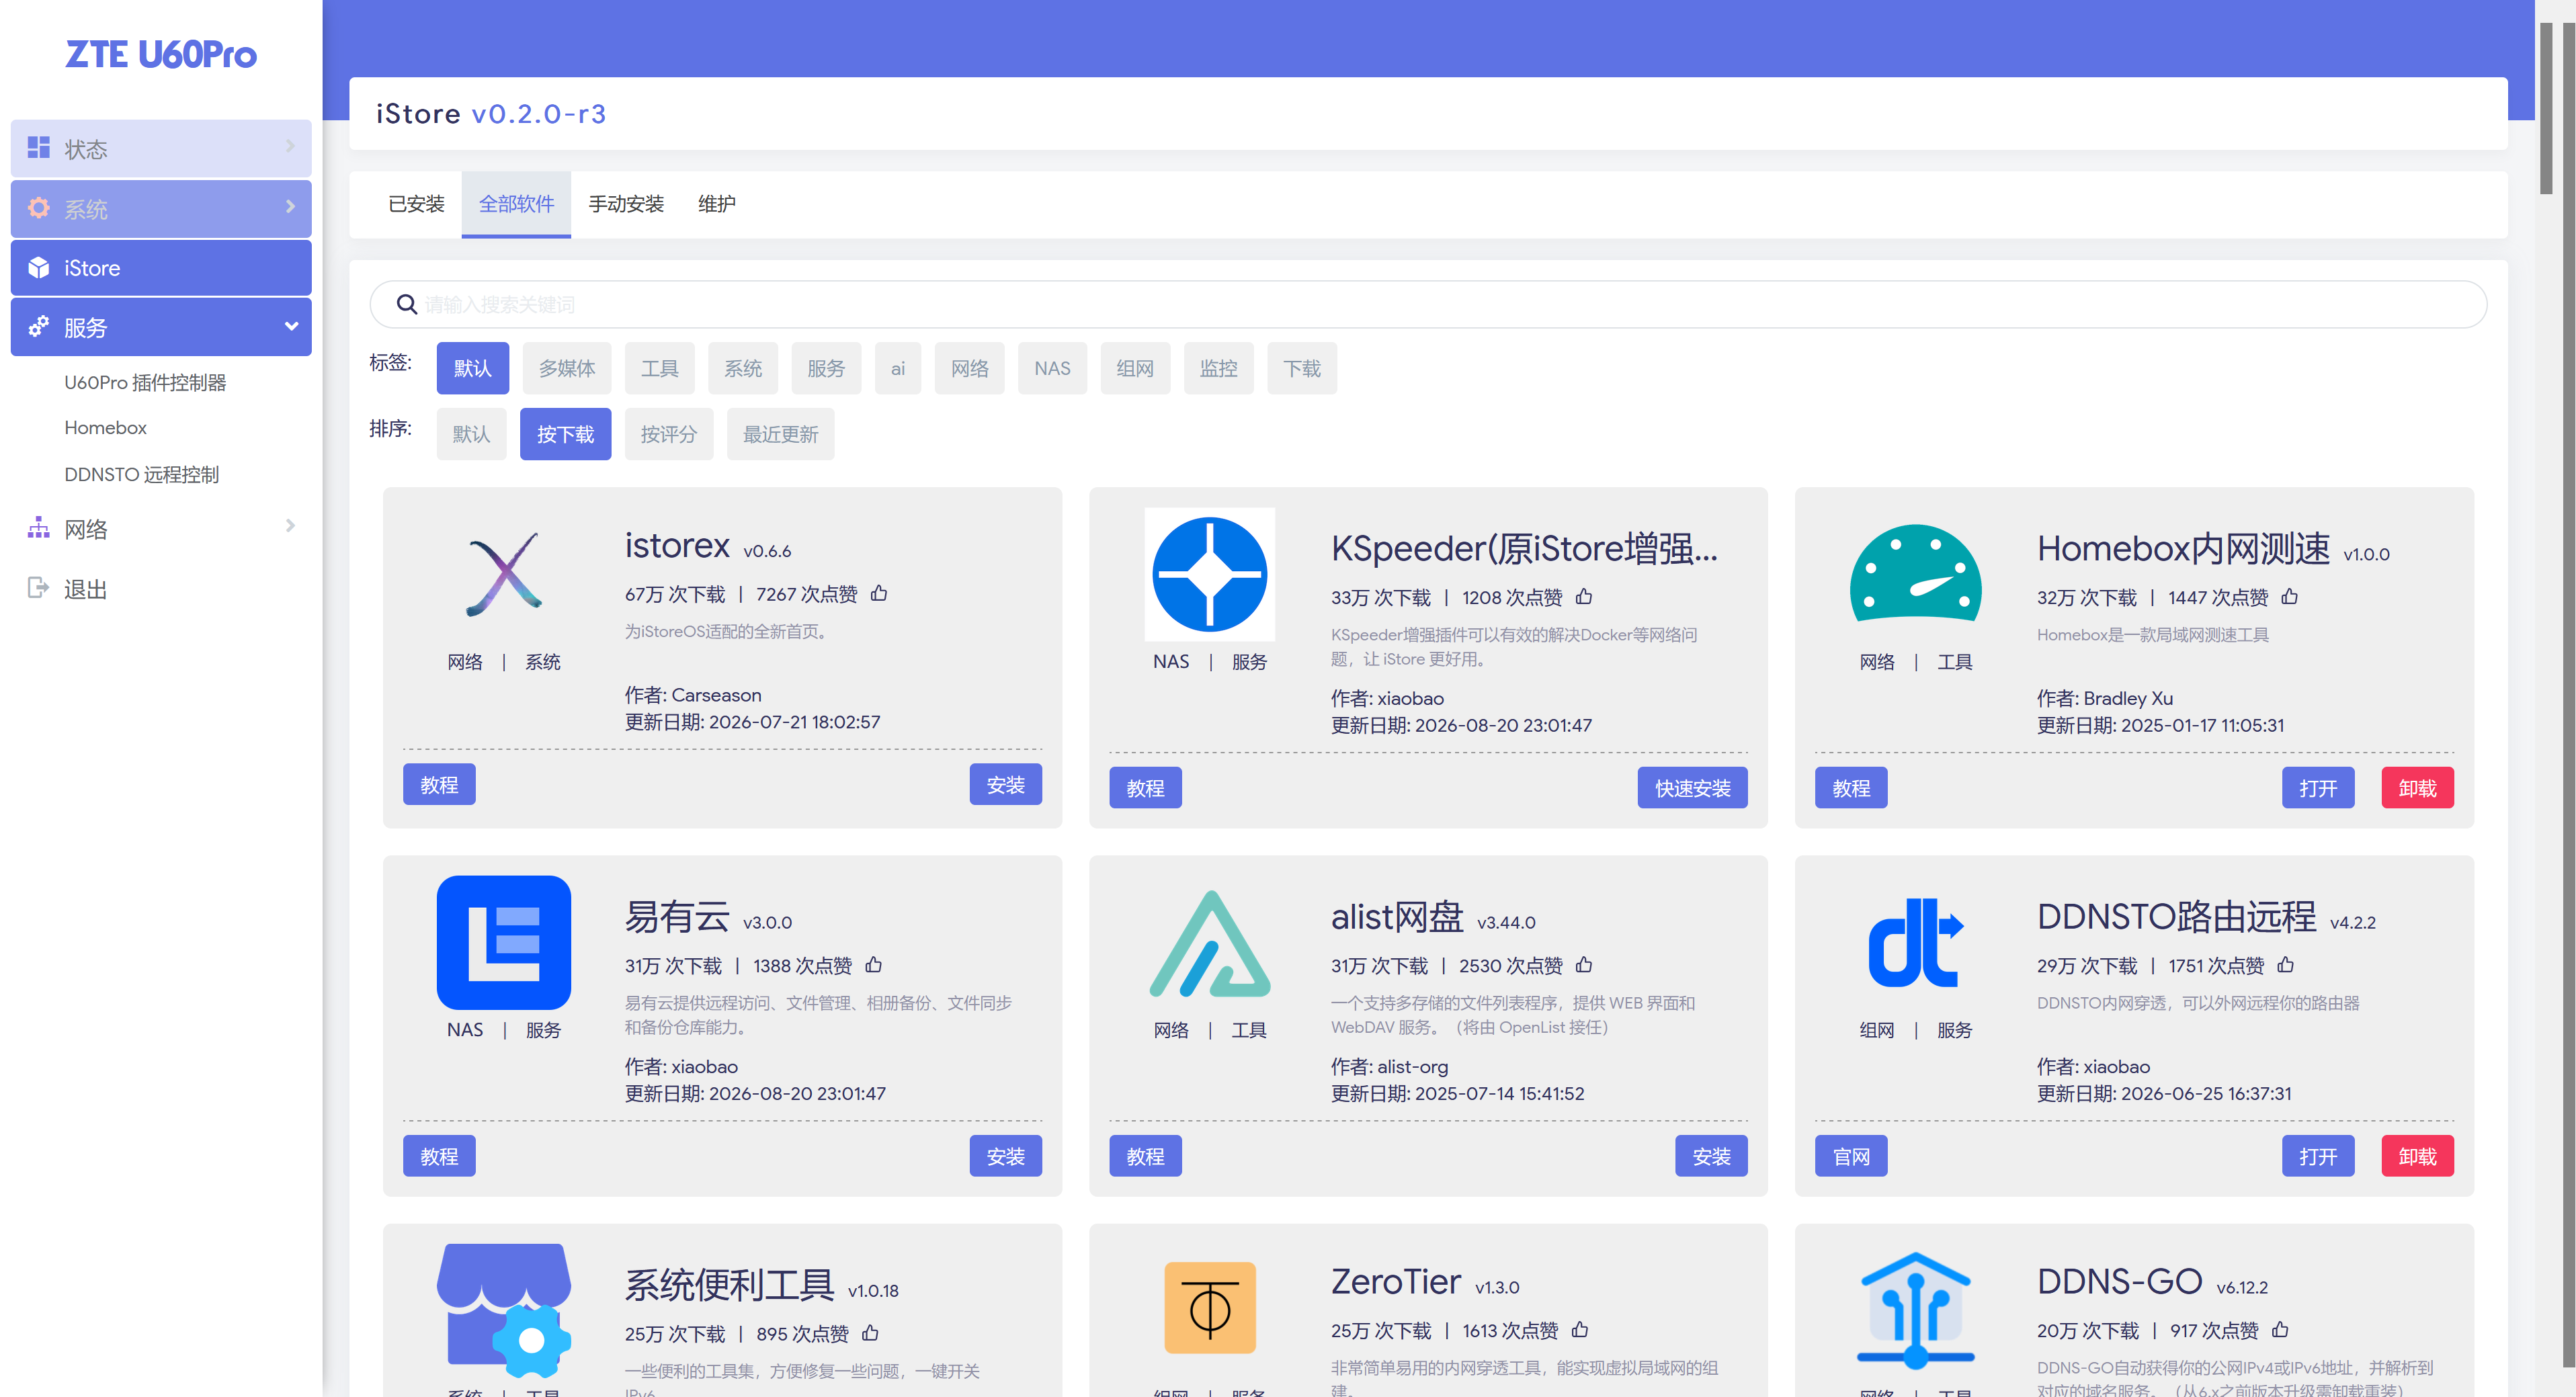Uninstall Homebox内网测速
Viewport: 2576px width, 1397px height.
coord(2417,788)
